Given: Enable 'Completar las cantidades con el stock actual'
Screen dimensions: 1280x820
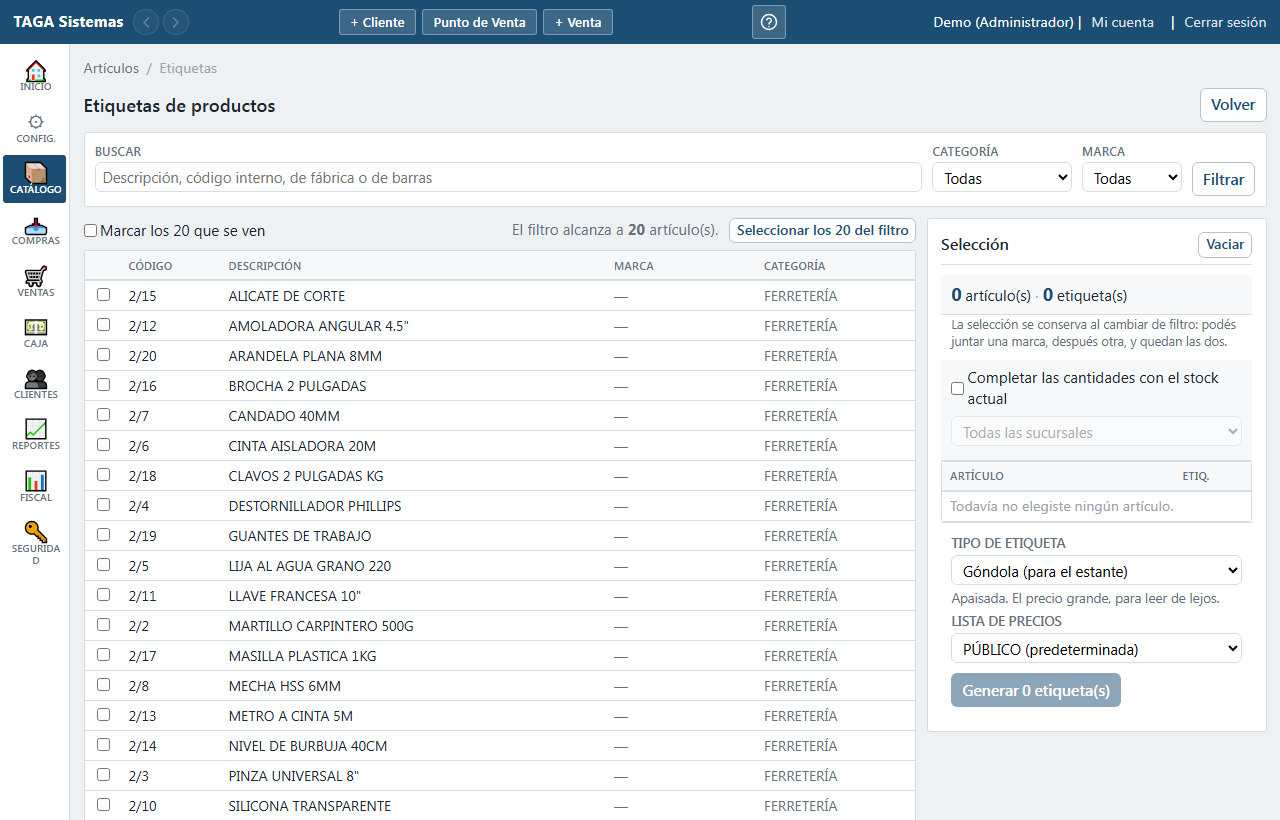Looking at the screenshot, I should tap(958, 388).
